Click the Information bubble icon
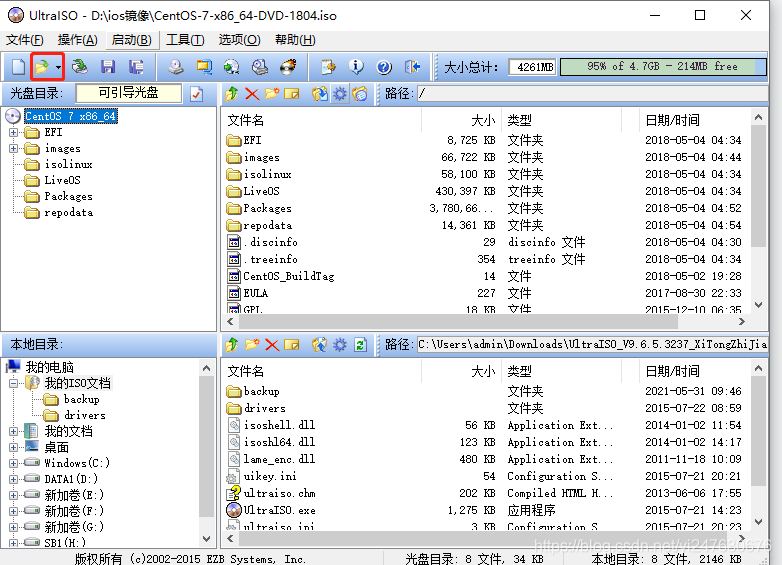Screen dimensions: 782x565 pos(356,67)
